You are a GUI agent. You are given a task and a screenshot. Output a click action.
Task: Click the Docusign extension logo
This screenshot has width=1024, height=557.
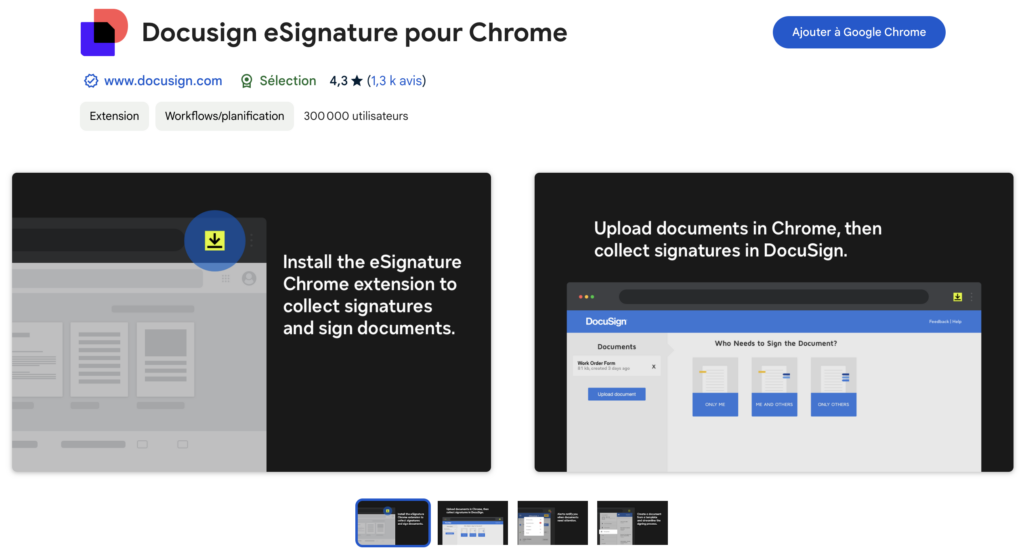[x=104, y=32]
